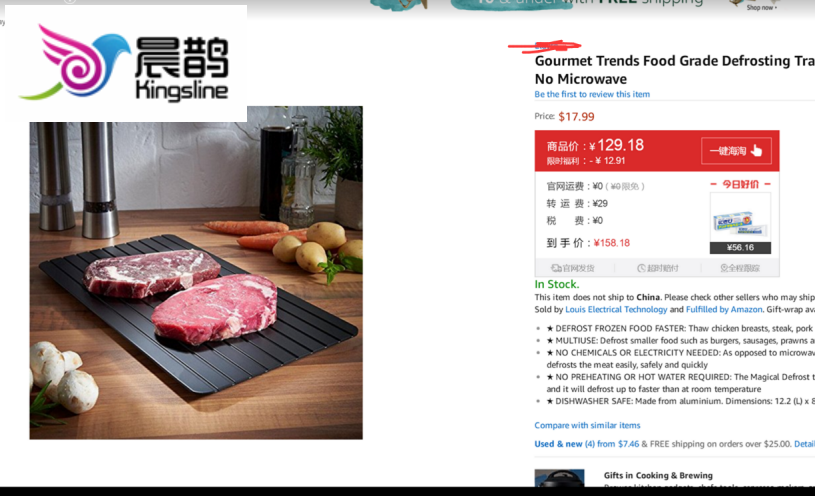816x496 pixels.
Task: Click the free shipping banner at top
Action: 577,4
